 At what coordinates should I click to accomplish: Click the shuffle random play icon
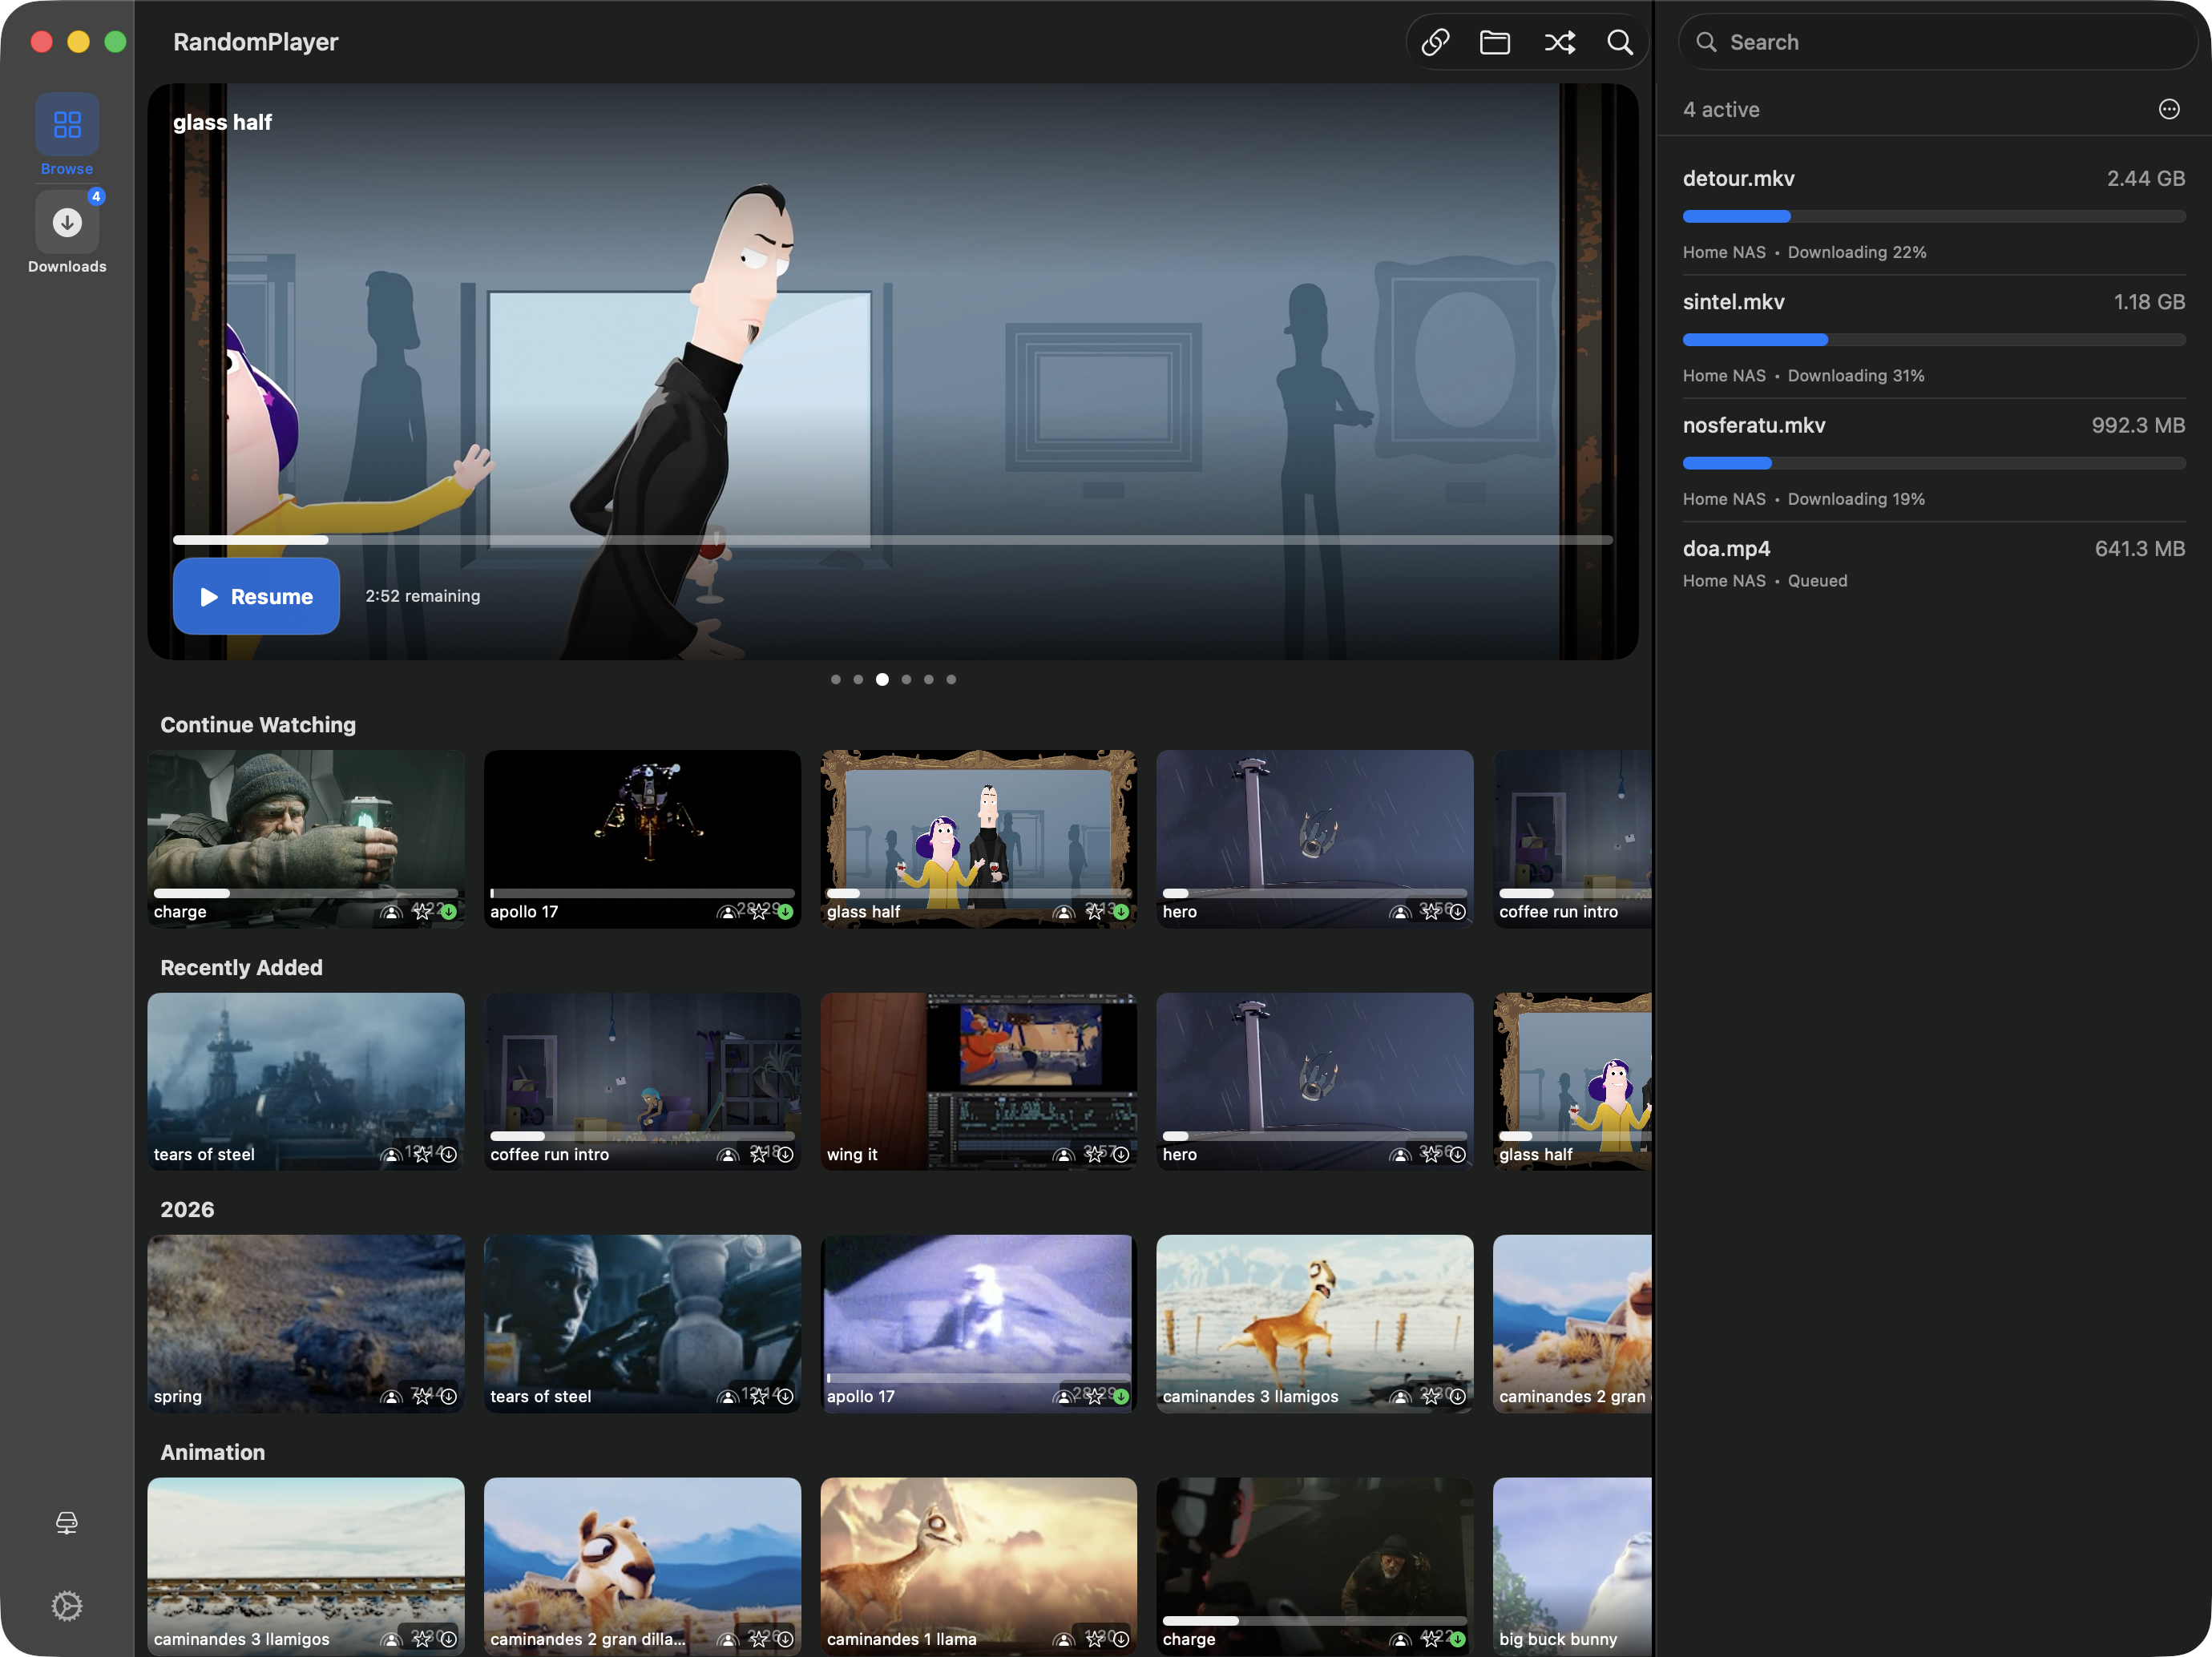[x=1559, y=42]
